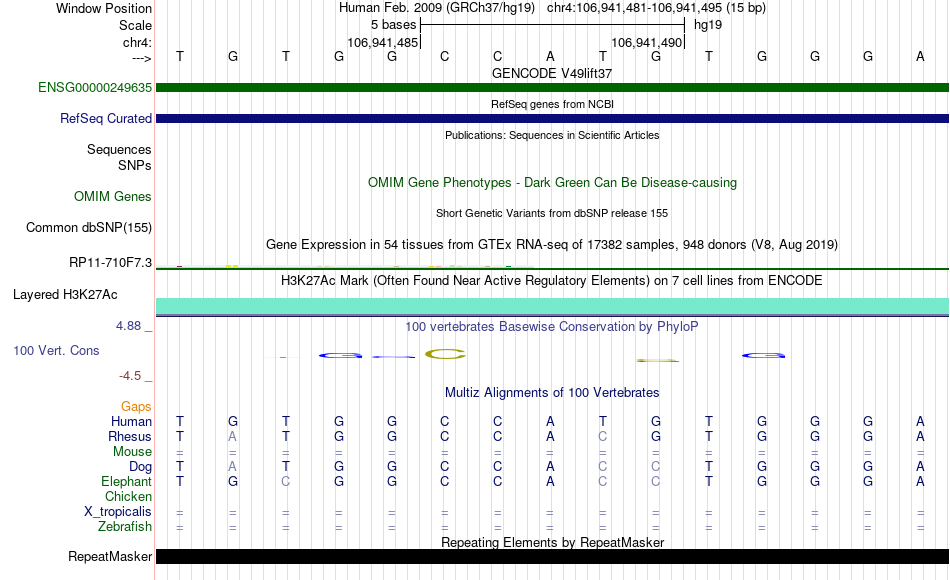Click the RepeatMasker track label
The width and height of the screenshot is (950, 580).
pyautogui.click(x=110, y=556)
